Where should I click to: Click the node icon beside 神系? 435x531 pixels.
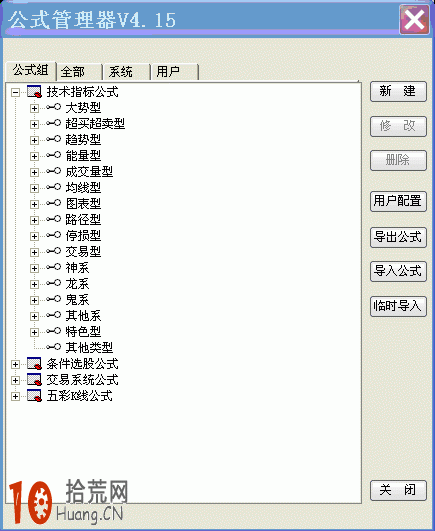[53, 267]
